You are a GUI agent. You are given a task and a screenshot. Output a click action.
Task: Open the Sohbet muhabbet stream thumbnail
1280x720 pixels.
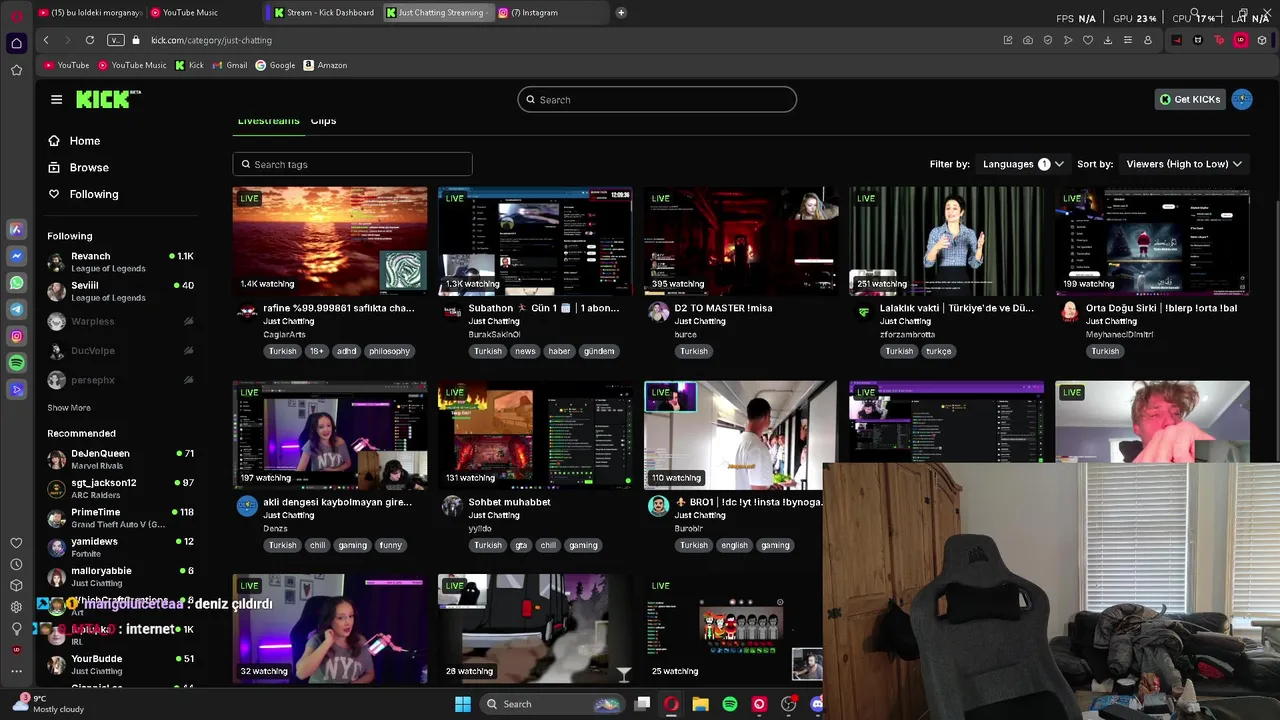(x=535, y=434)
